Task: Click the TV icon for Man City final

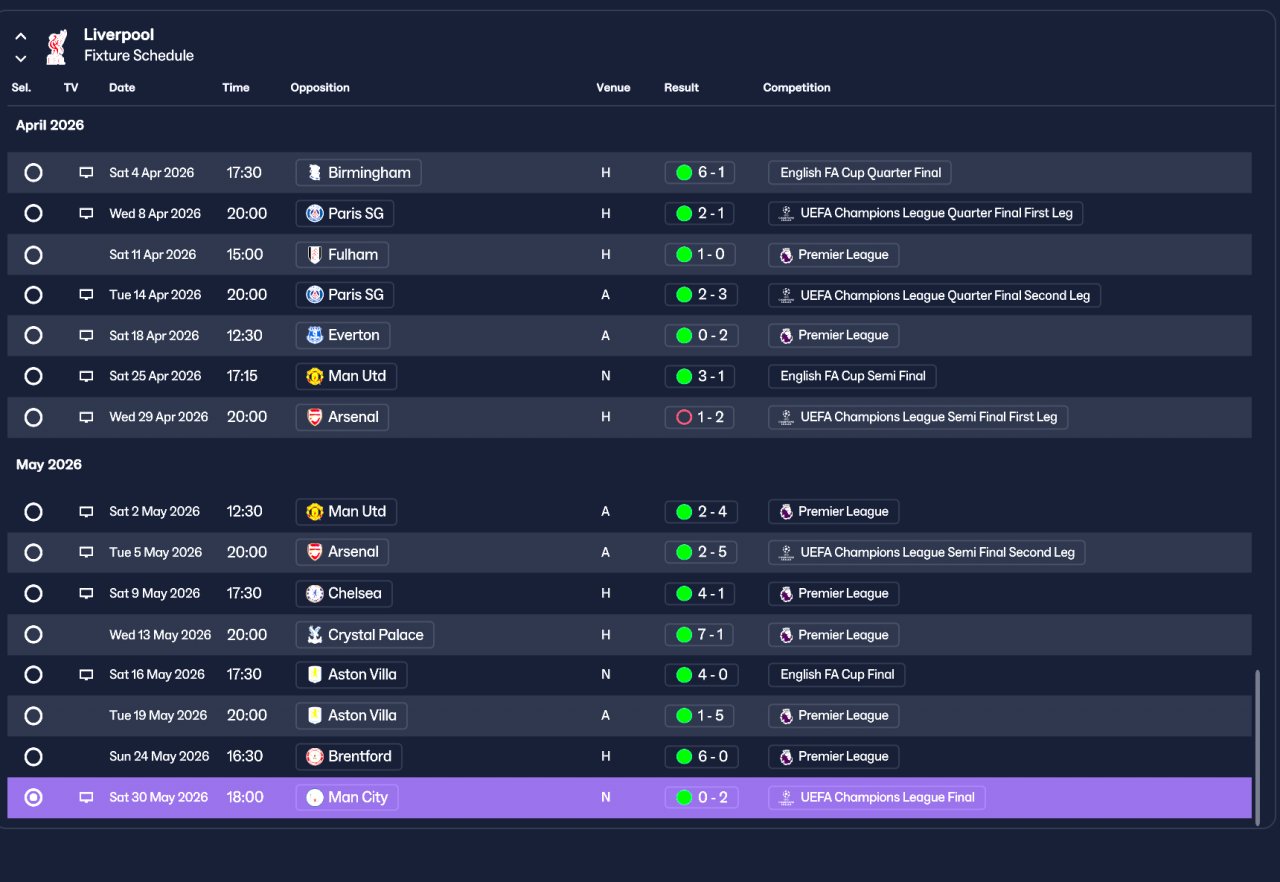Action: coord(86,798)
